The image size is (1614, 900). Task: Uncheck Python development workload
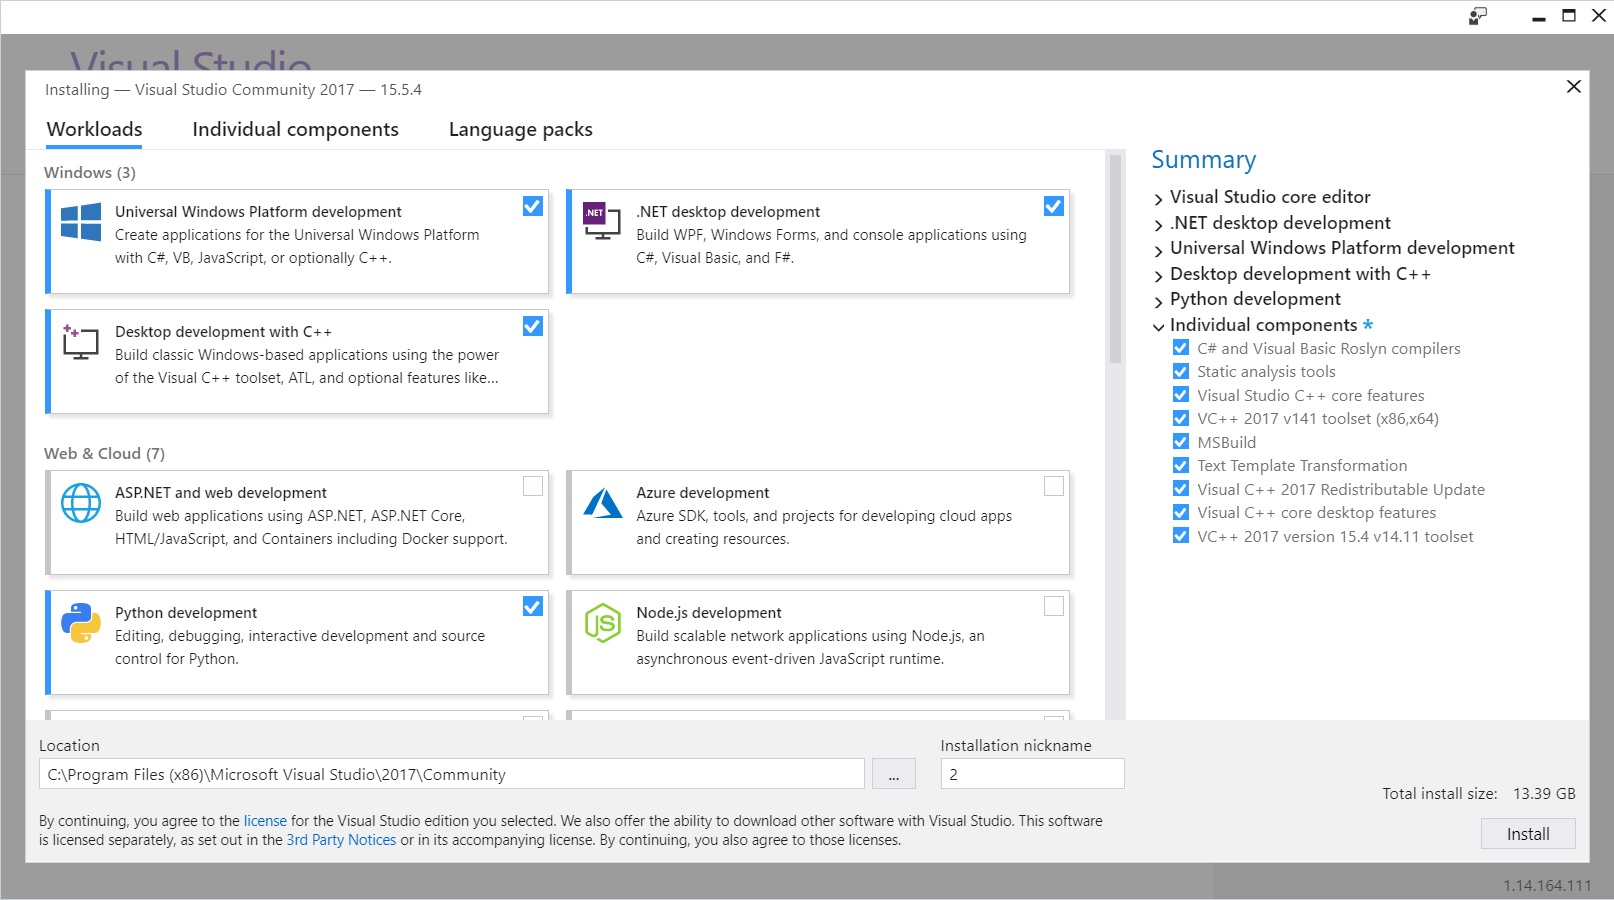click(533, 606)
